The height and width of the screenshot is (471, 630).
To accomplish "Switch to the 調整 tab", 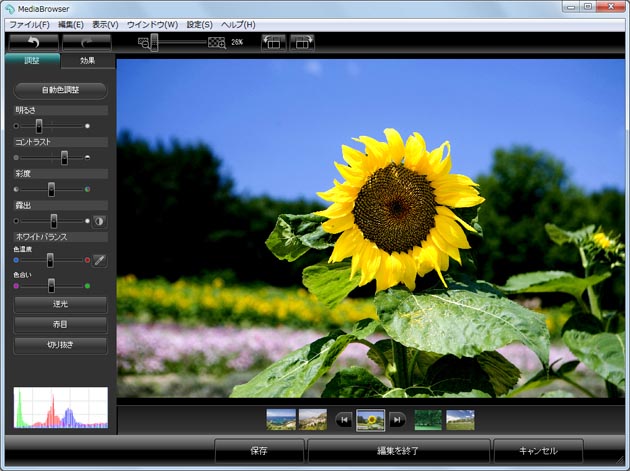I will coord(32,61).
